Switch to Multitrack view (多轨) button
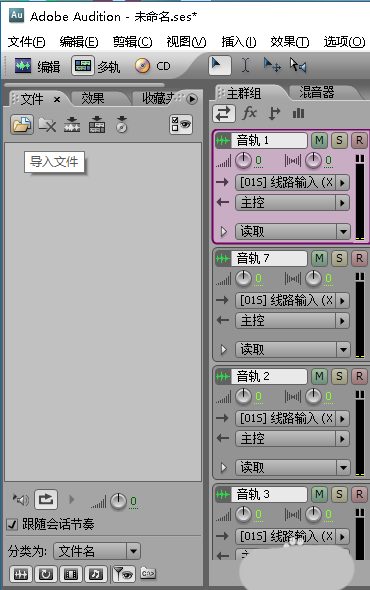 point(96,66)
